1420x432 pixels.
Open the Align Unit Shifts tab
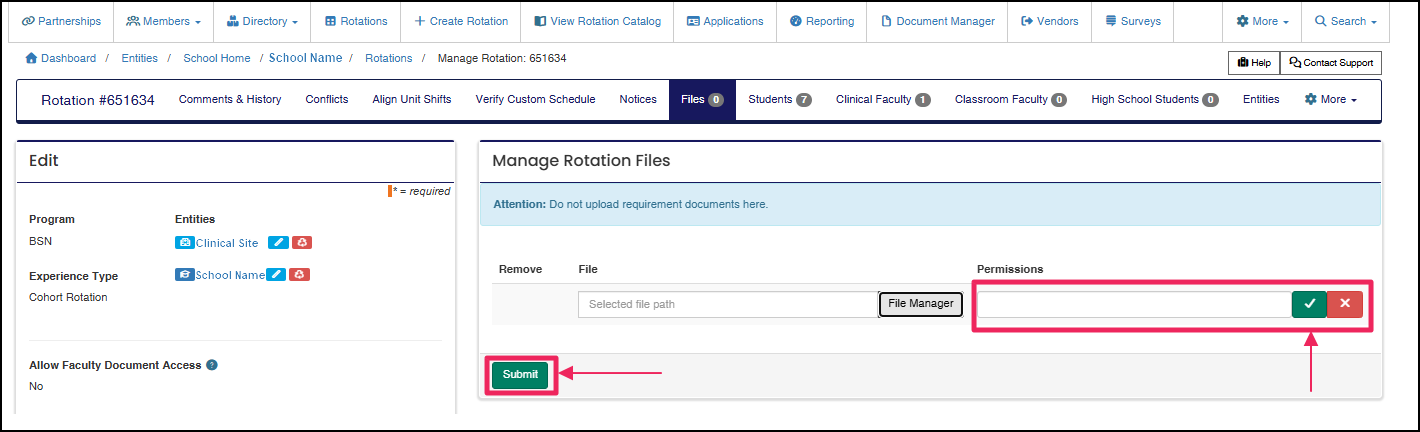412,100
